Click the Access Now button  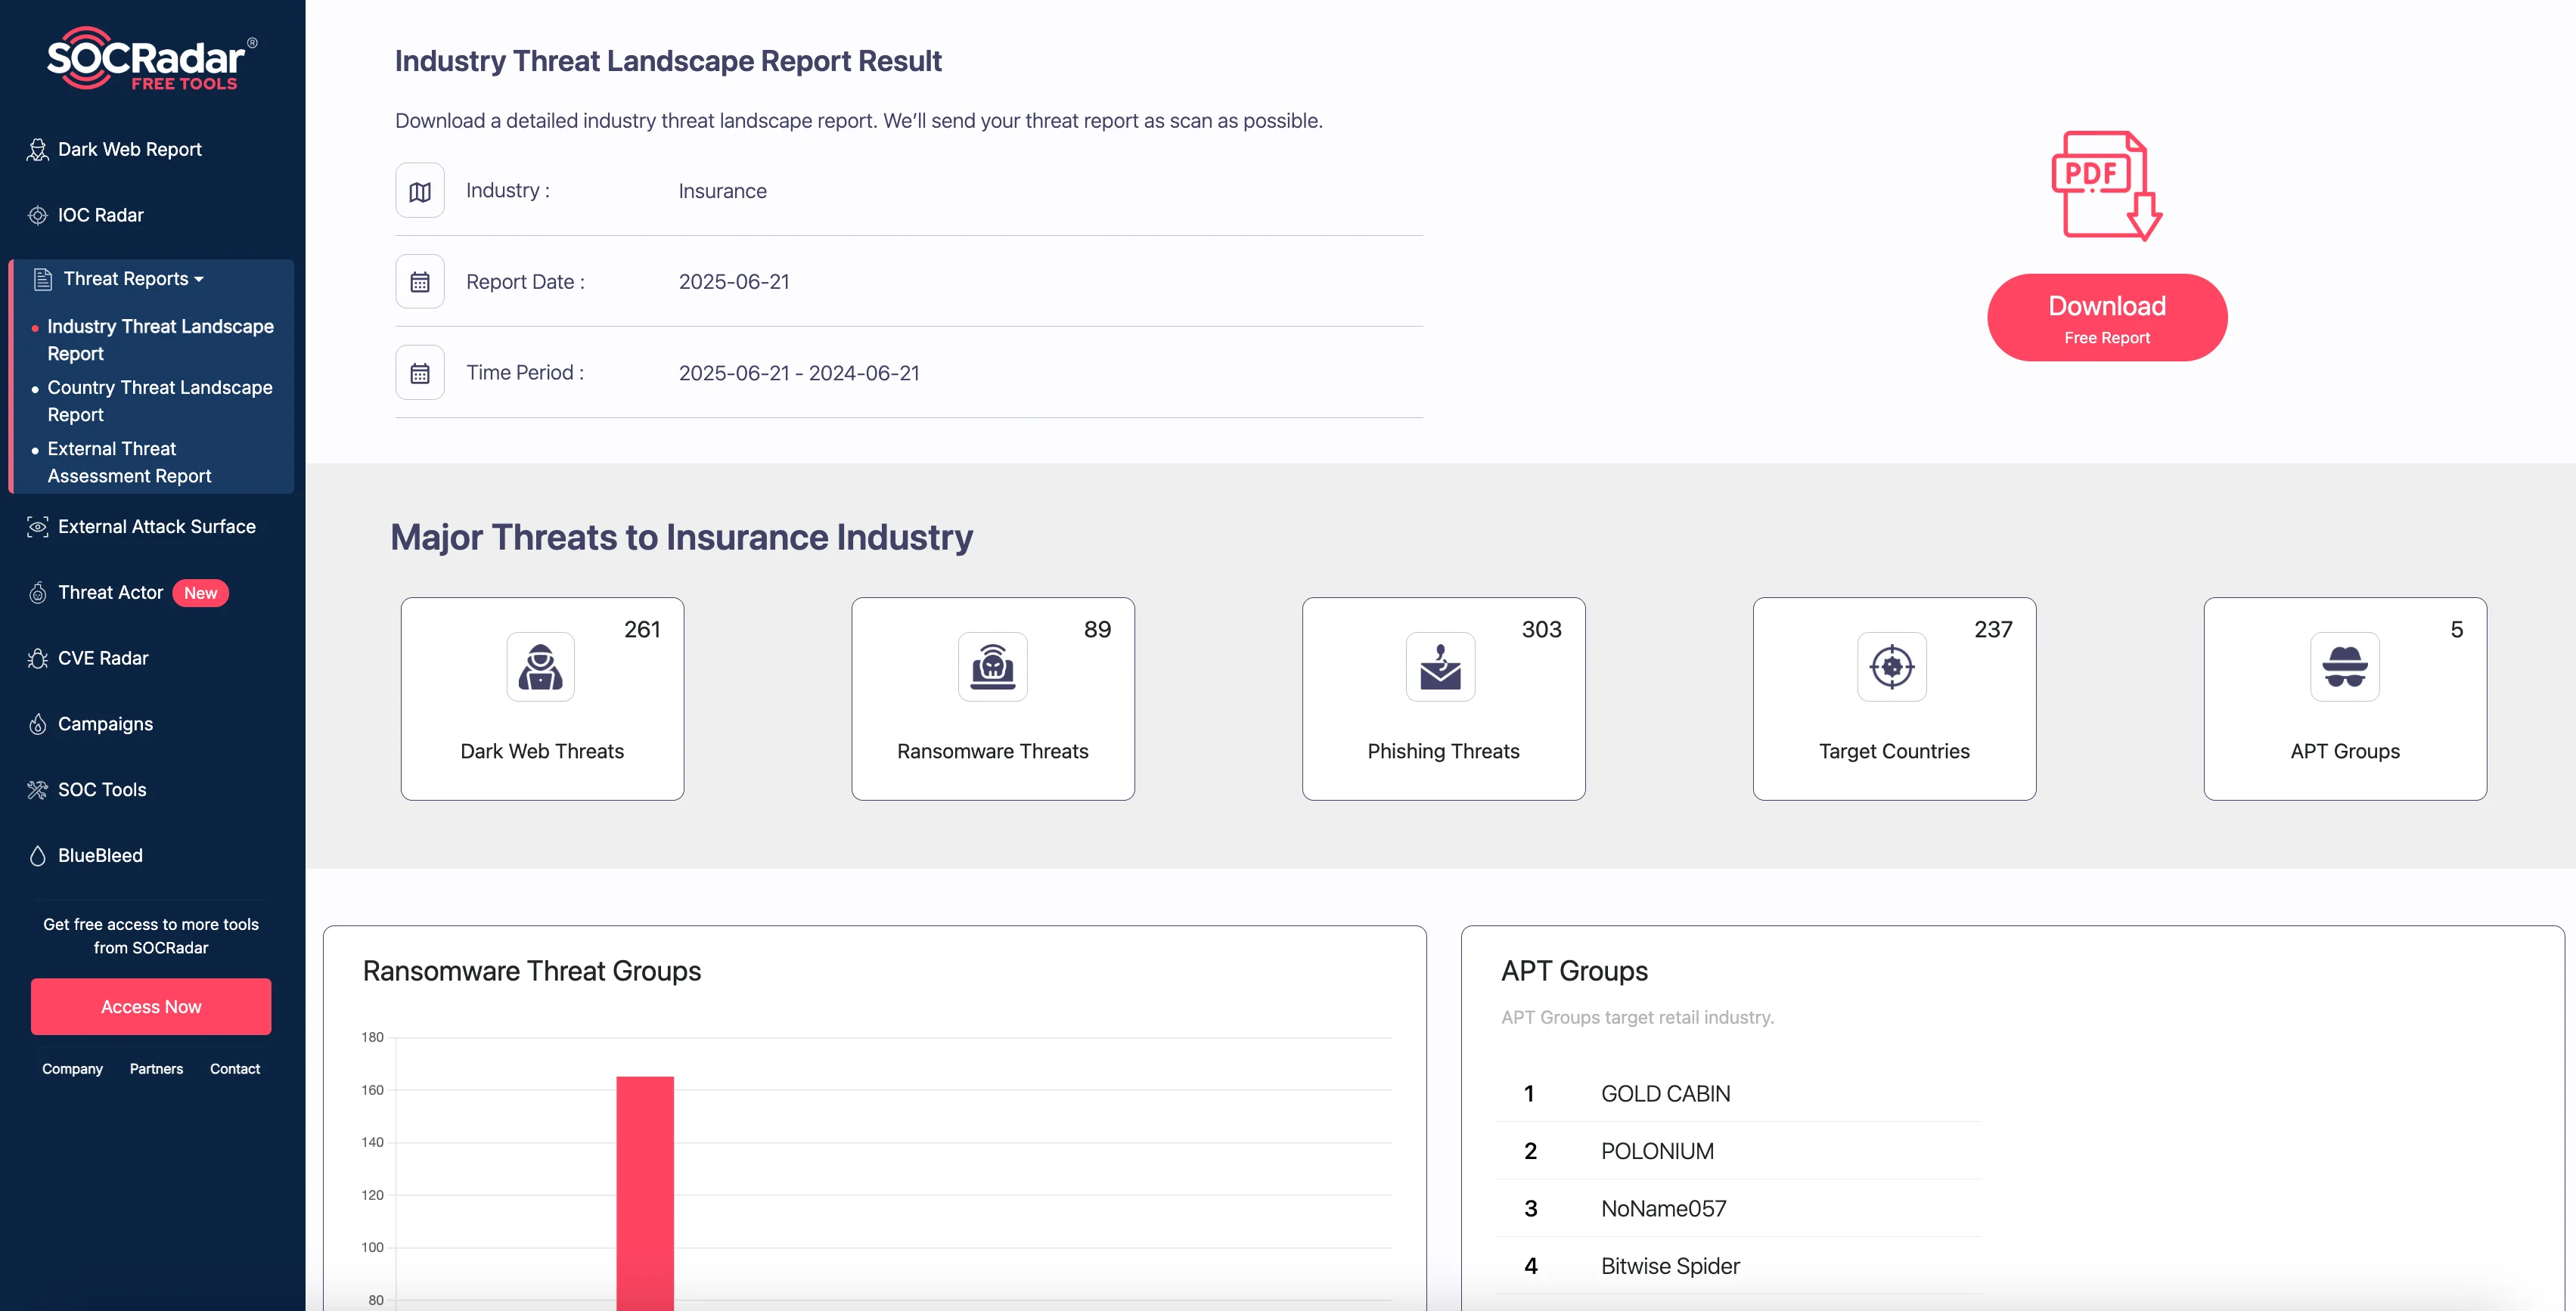click(151, 1007)
